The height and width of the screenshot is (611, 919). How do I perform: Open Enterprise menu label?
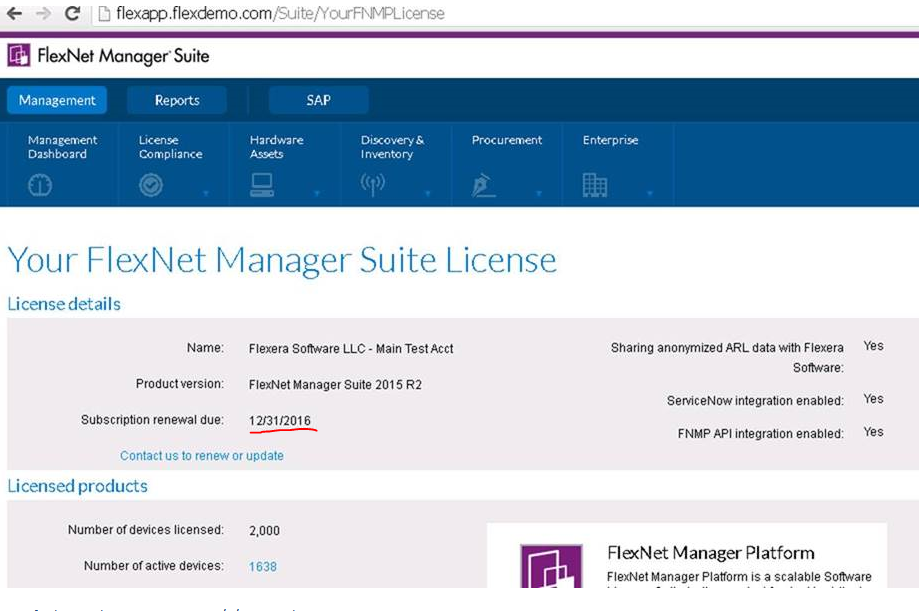click(x=610, y=140)
